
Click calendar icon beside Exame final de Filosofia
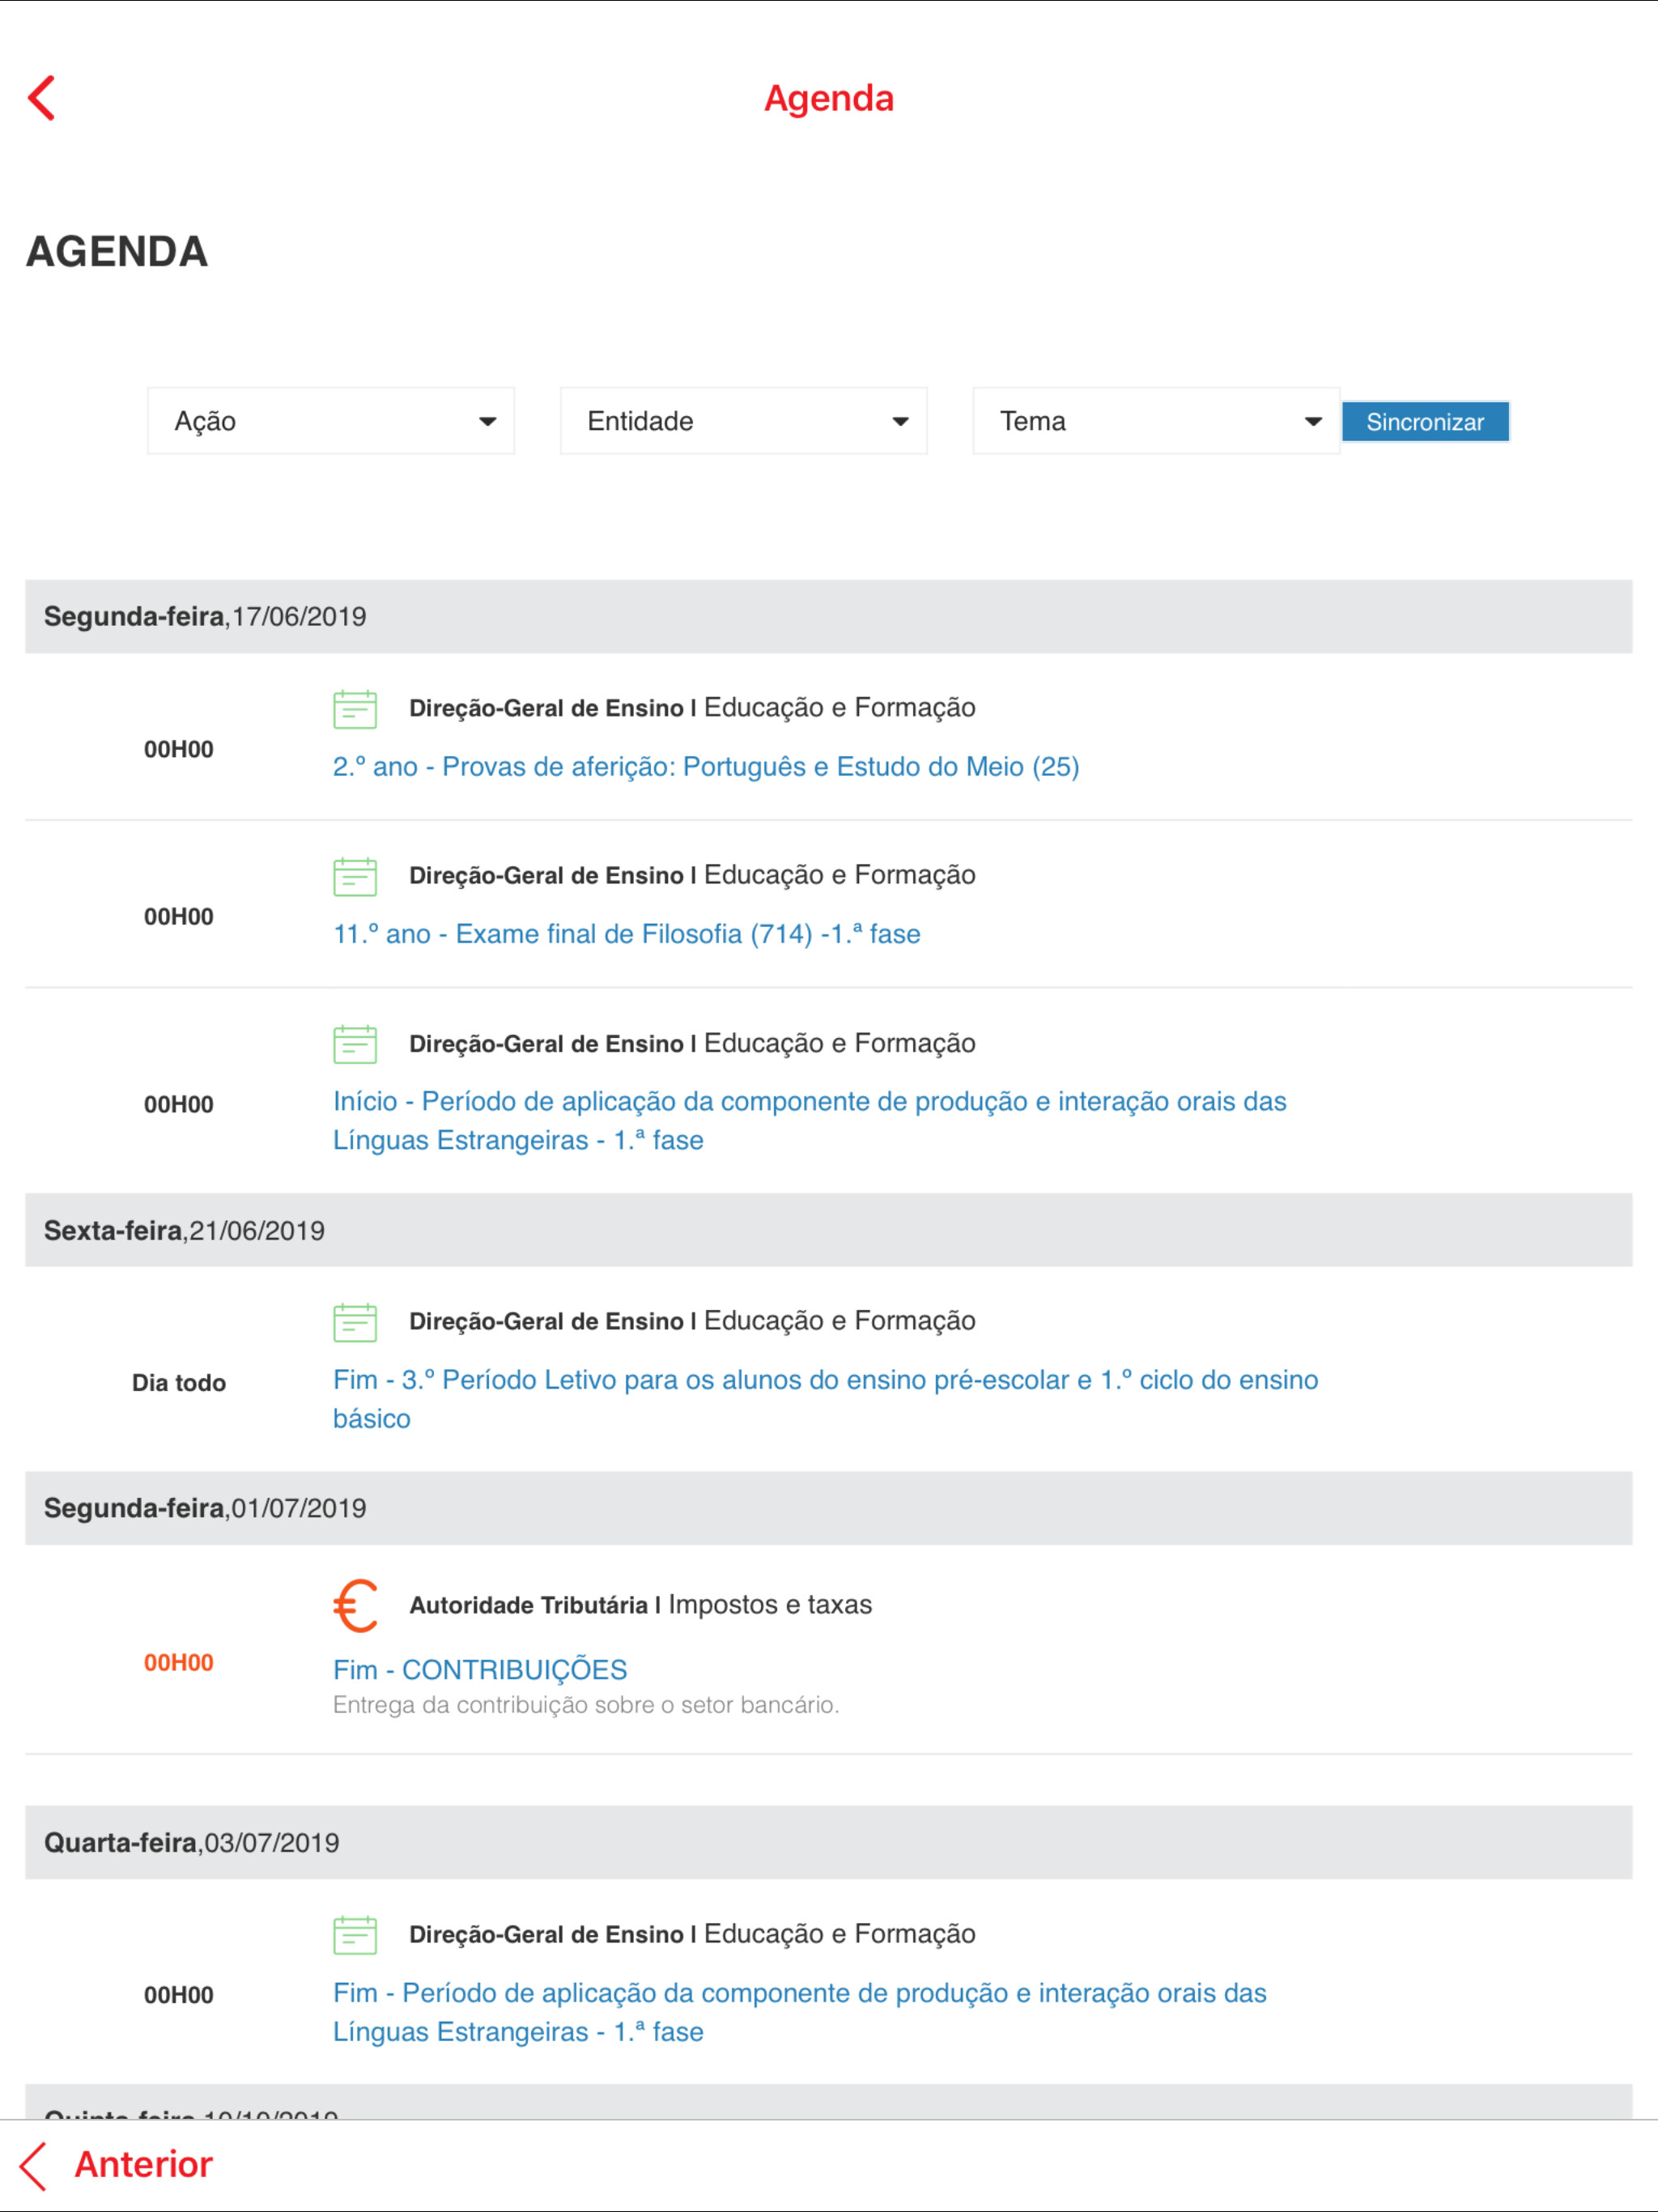355,876
